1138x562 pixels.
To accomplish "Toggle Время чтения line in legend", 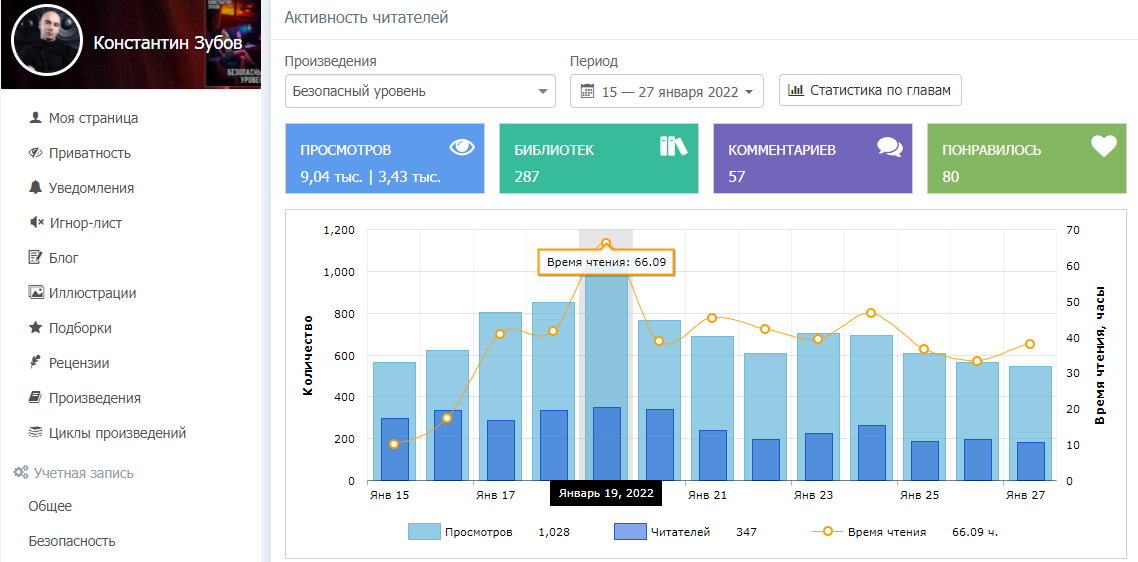I will [x=868, y=532].
